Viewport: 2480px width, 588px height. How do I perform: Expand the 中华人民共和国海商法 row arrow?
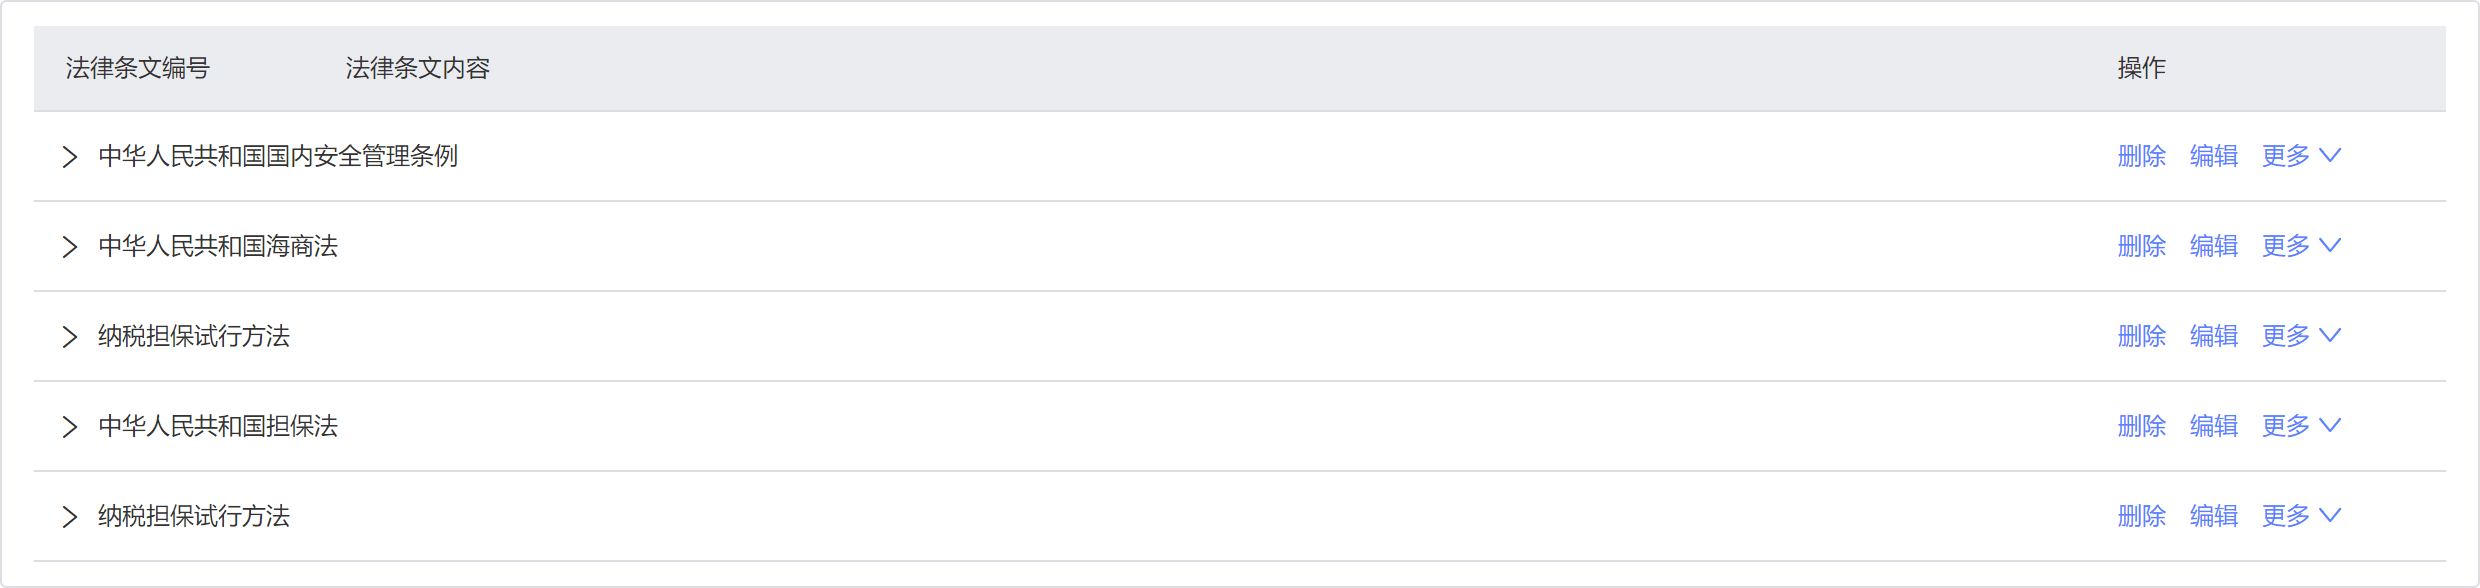(69, 247)
